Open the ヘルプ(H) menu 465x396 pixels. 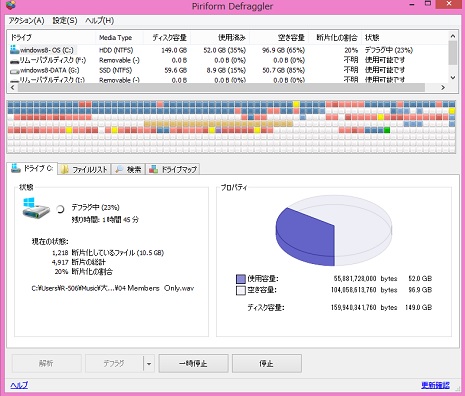pos(99,21)
